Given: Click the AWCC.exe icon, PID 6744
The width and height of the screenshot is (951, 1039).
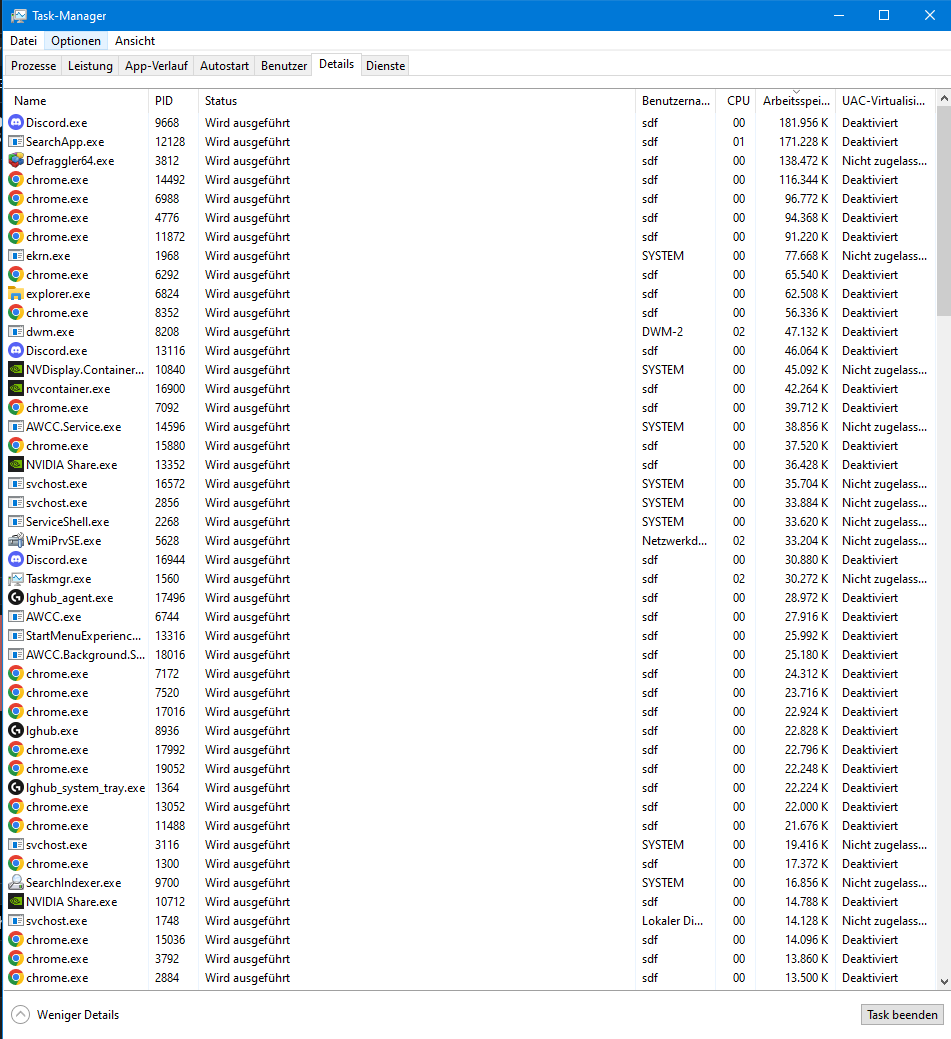Looking at the screenshot, I should click(16, 617).
